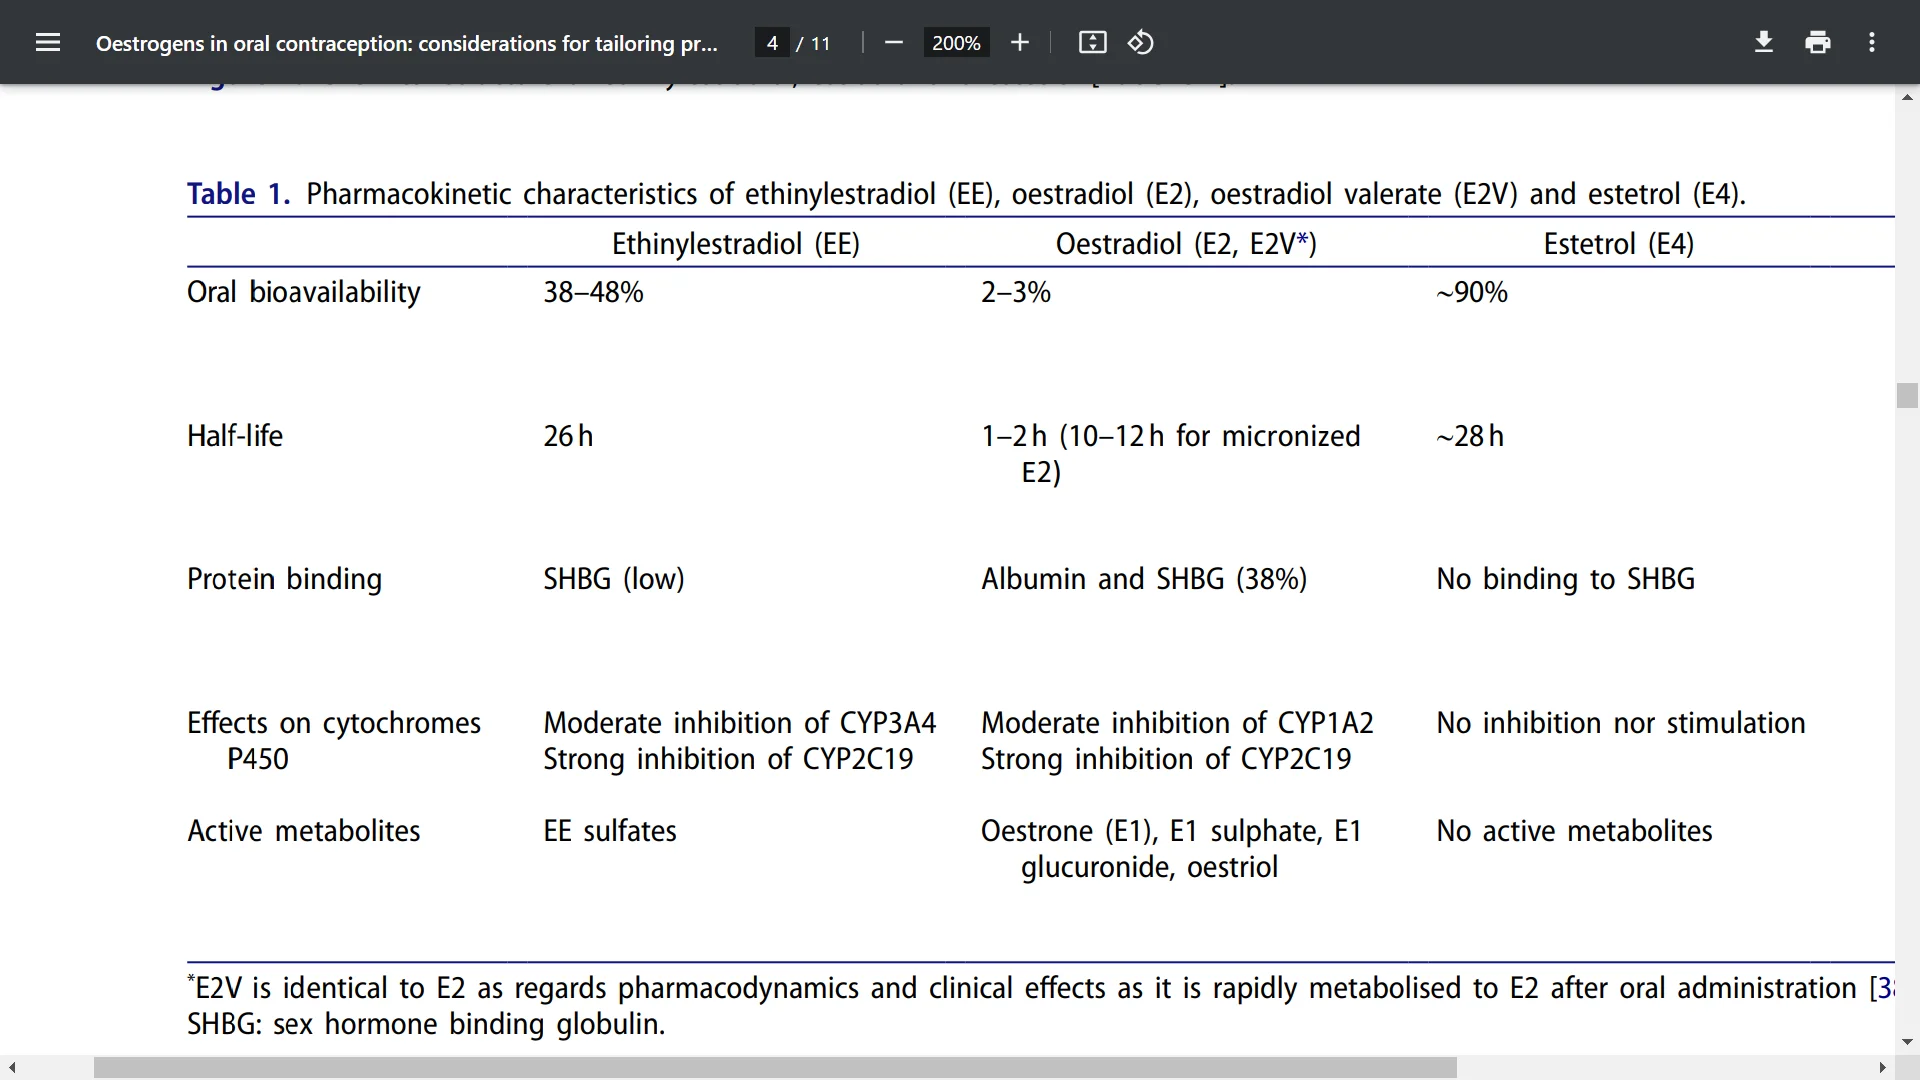
Task: Click the scroll down arrow
Action: (x=1907, y=1042)
